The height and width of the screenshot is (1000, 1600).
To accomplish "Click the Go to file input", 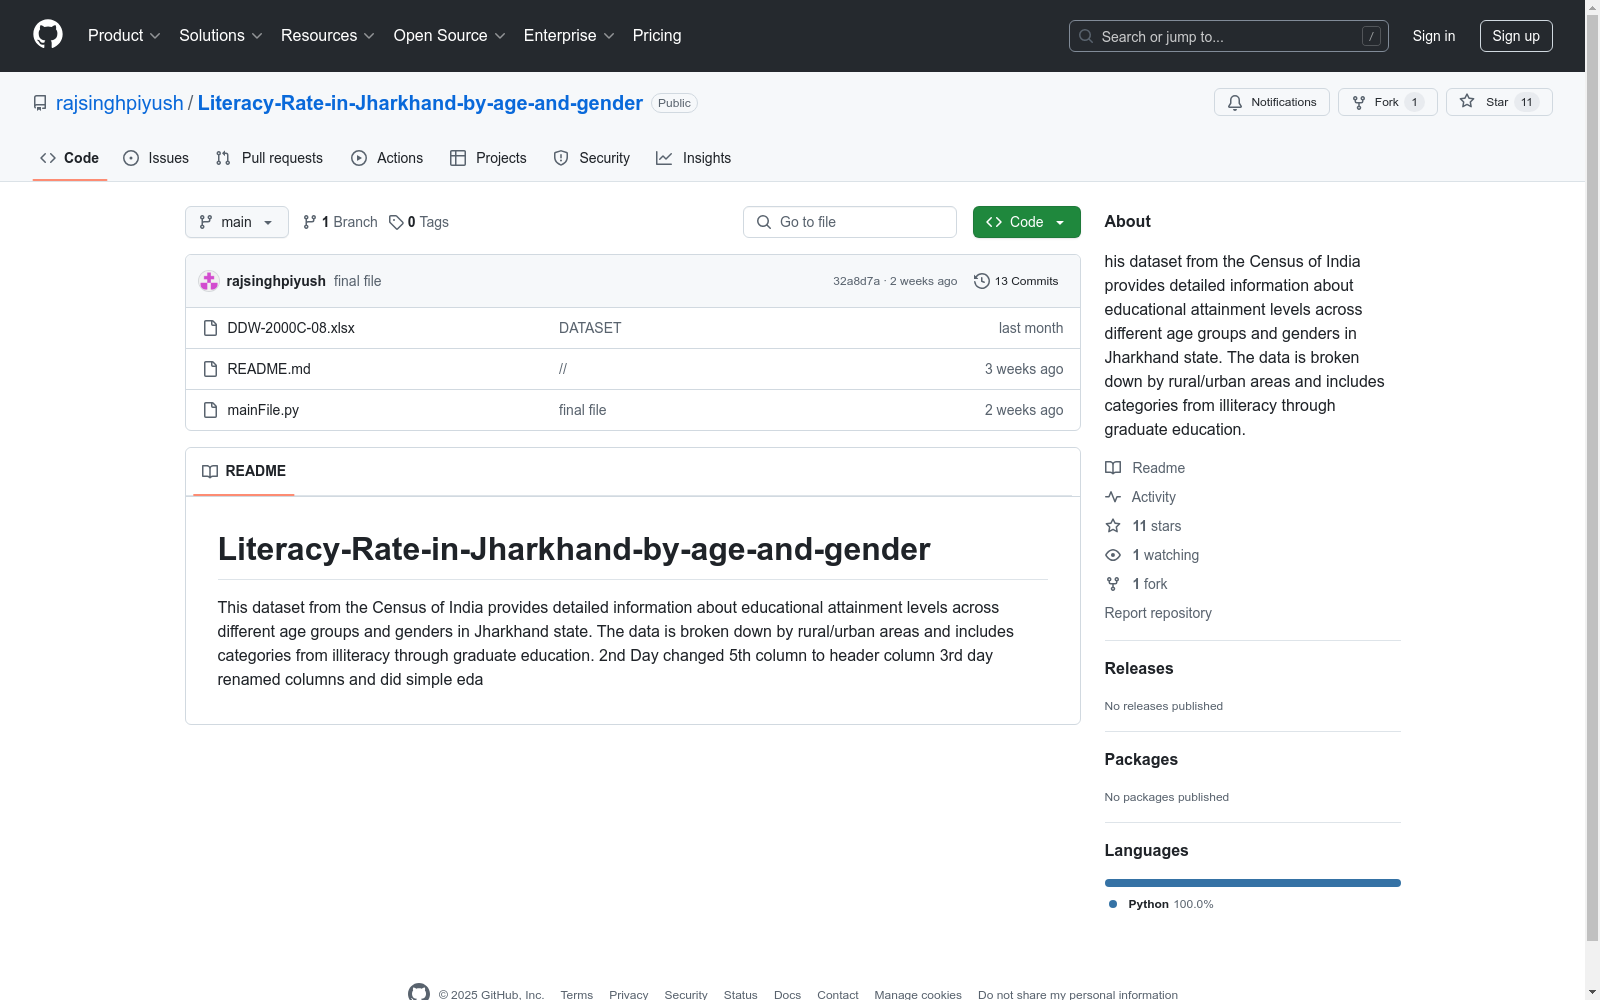I will pyautogui.click(x=850, y=222).
